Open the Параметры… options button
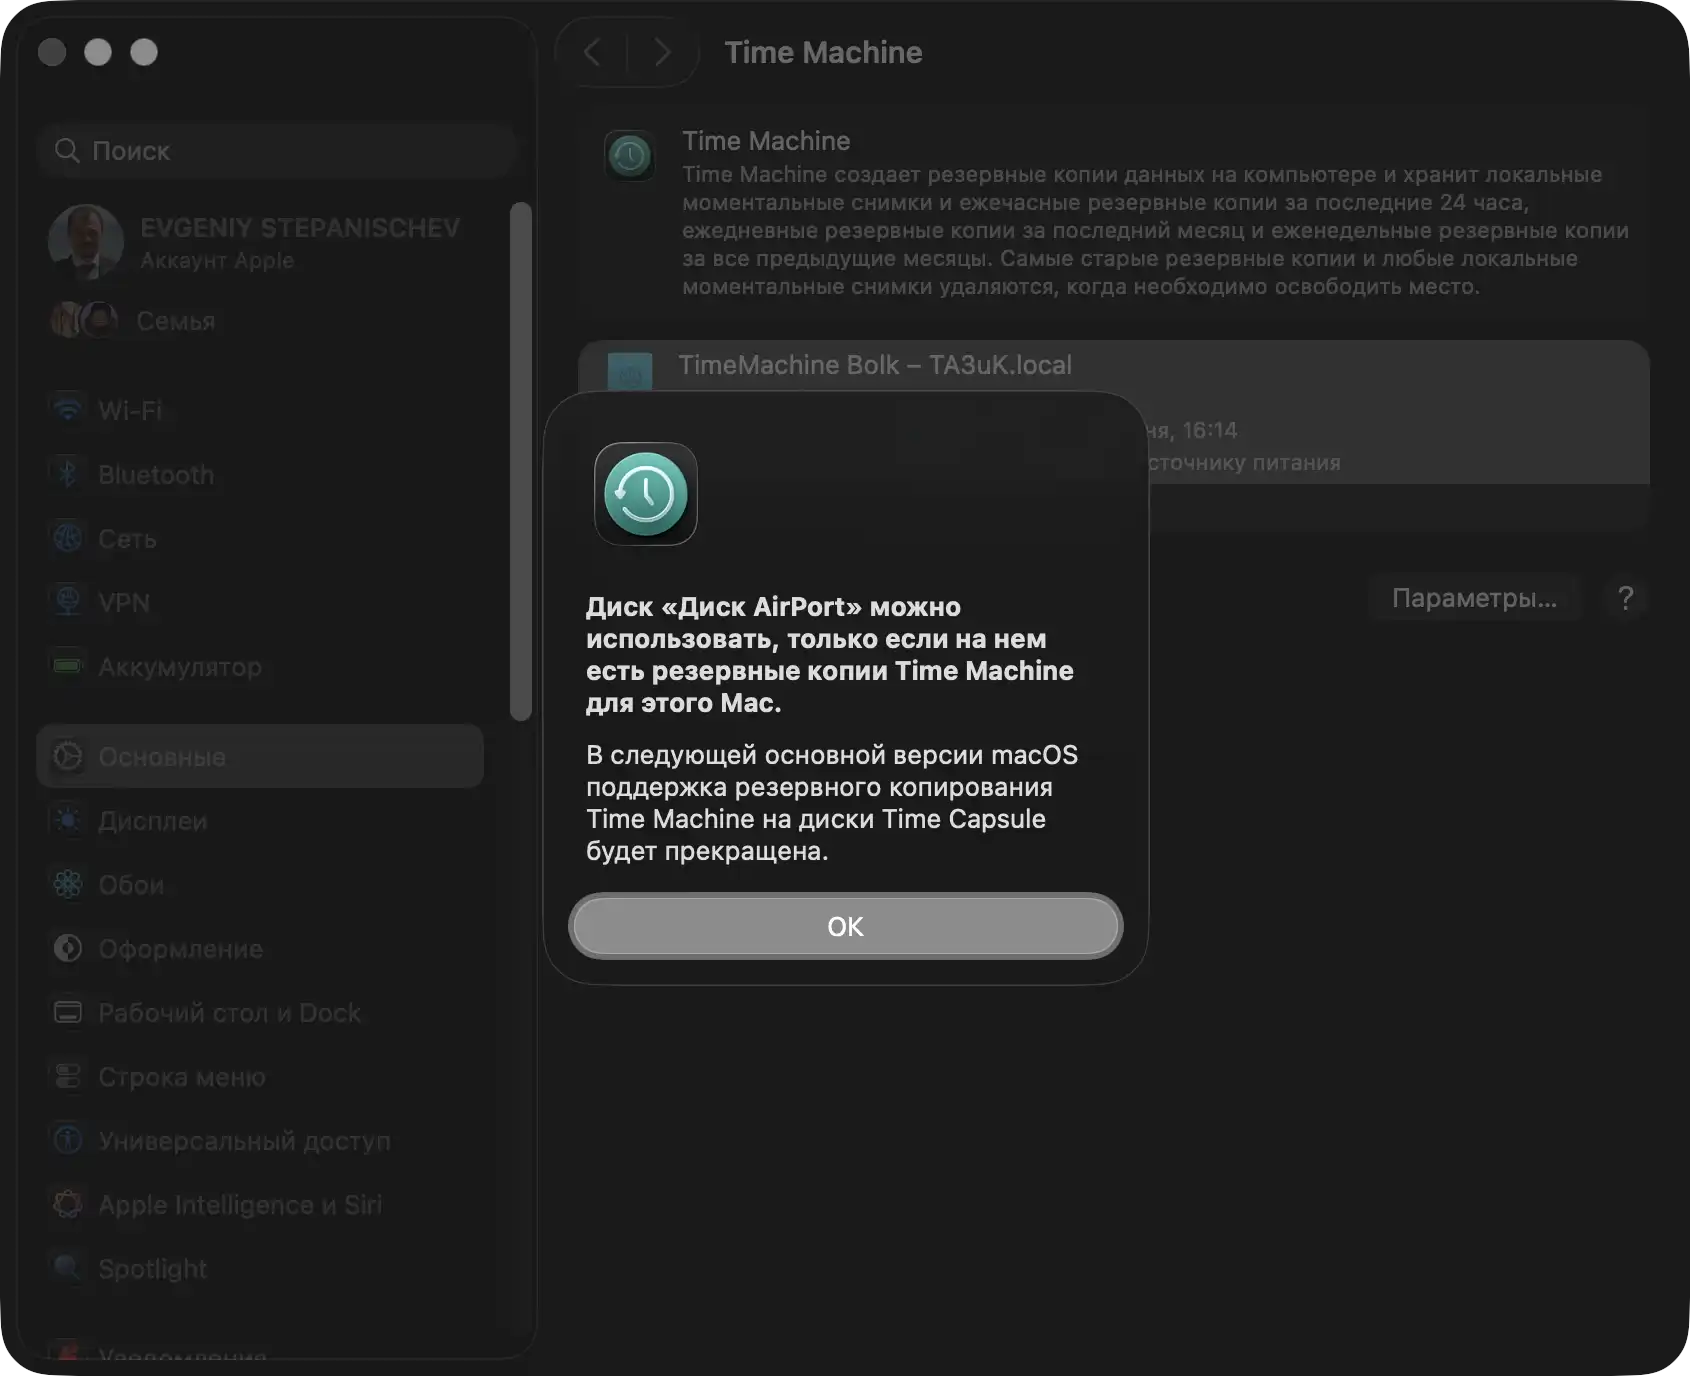The height and width of the screenshot is (1376, 1690). pyautogui.click(x=1474, y=598)
